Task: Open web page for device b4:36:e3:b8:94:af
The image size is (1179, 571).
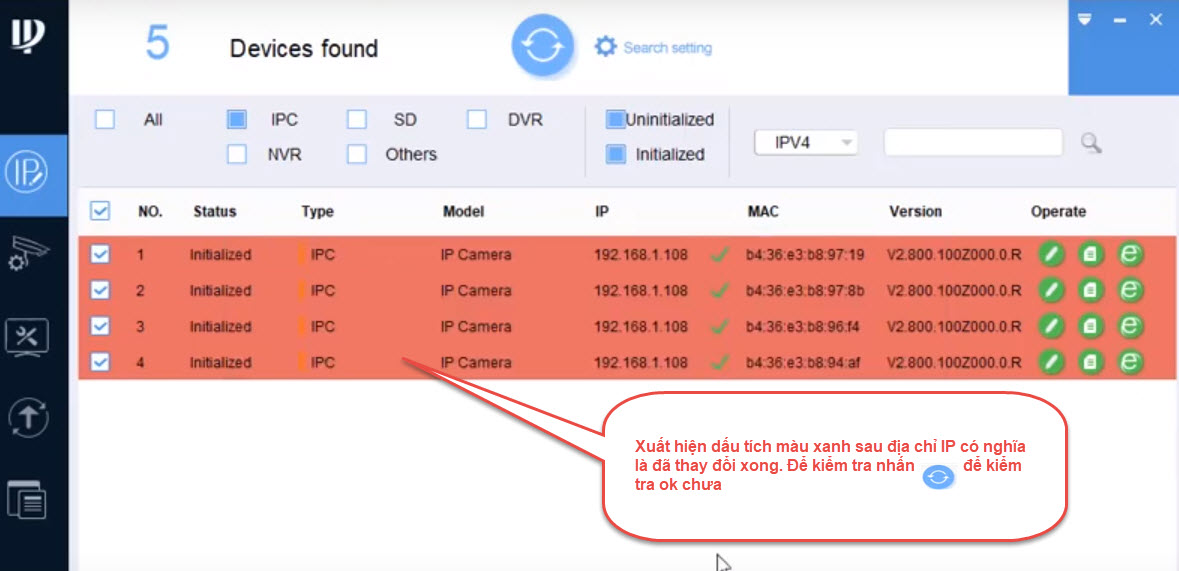Action: pyautogui.click(x=1129, y=362)
